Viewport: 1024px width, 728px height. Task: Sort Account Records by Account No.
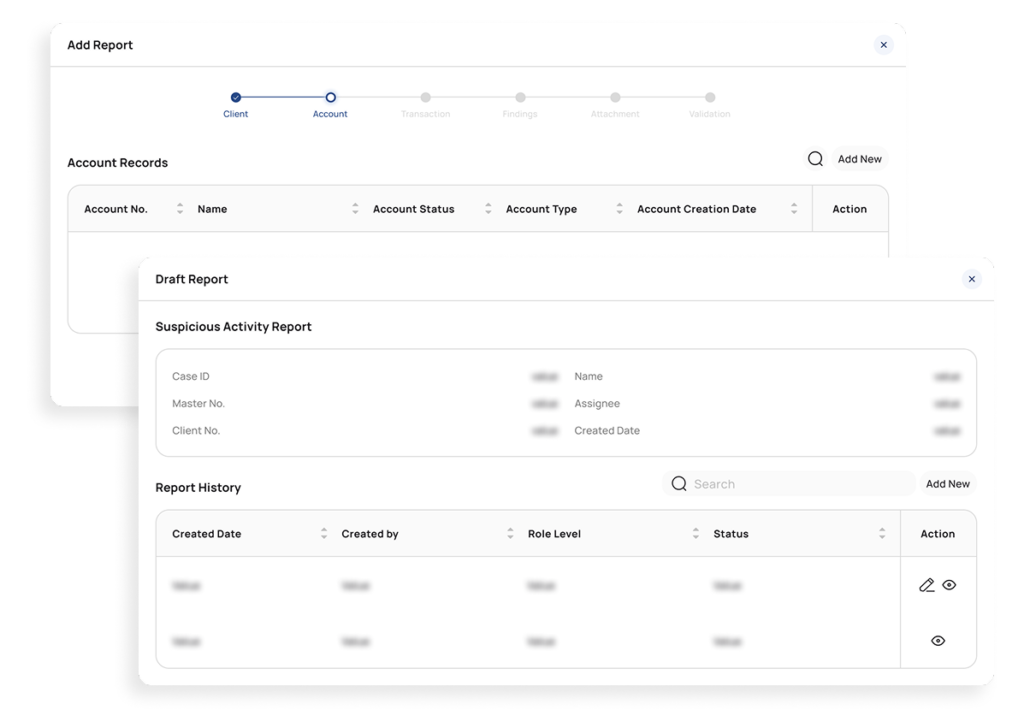click(x=180, y=208)
